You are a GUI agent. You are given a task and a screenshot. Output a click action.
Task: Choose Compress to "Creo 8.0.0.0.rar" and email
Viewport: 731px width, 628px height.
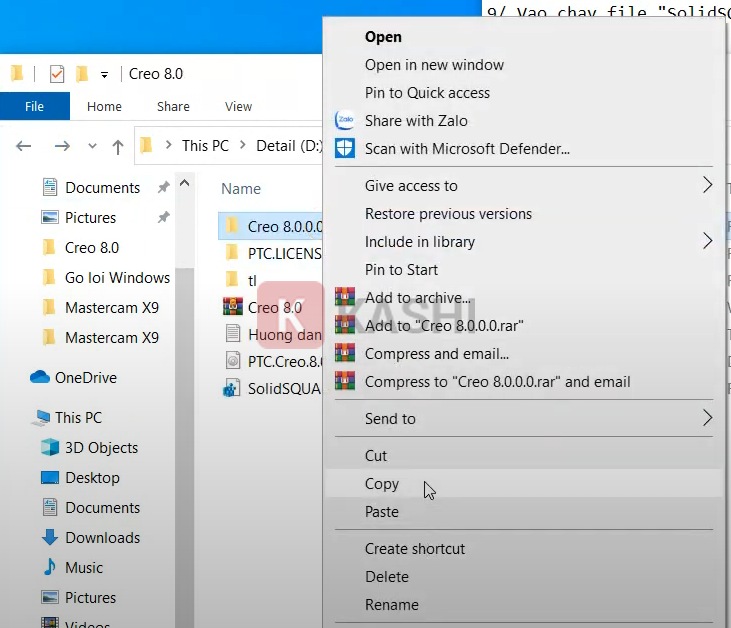(x=497, y=381)
